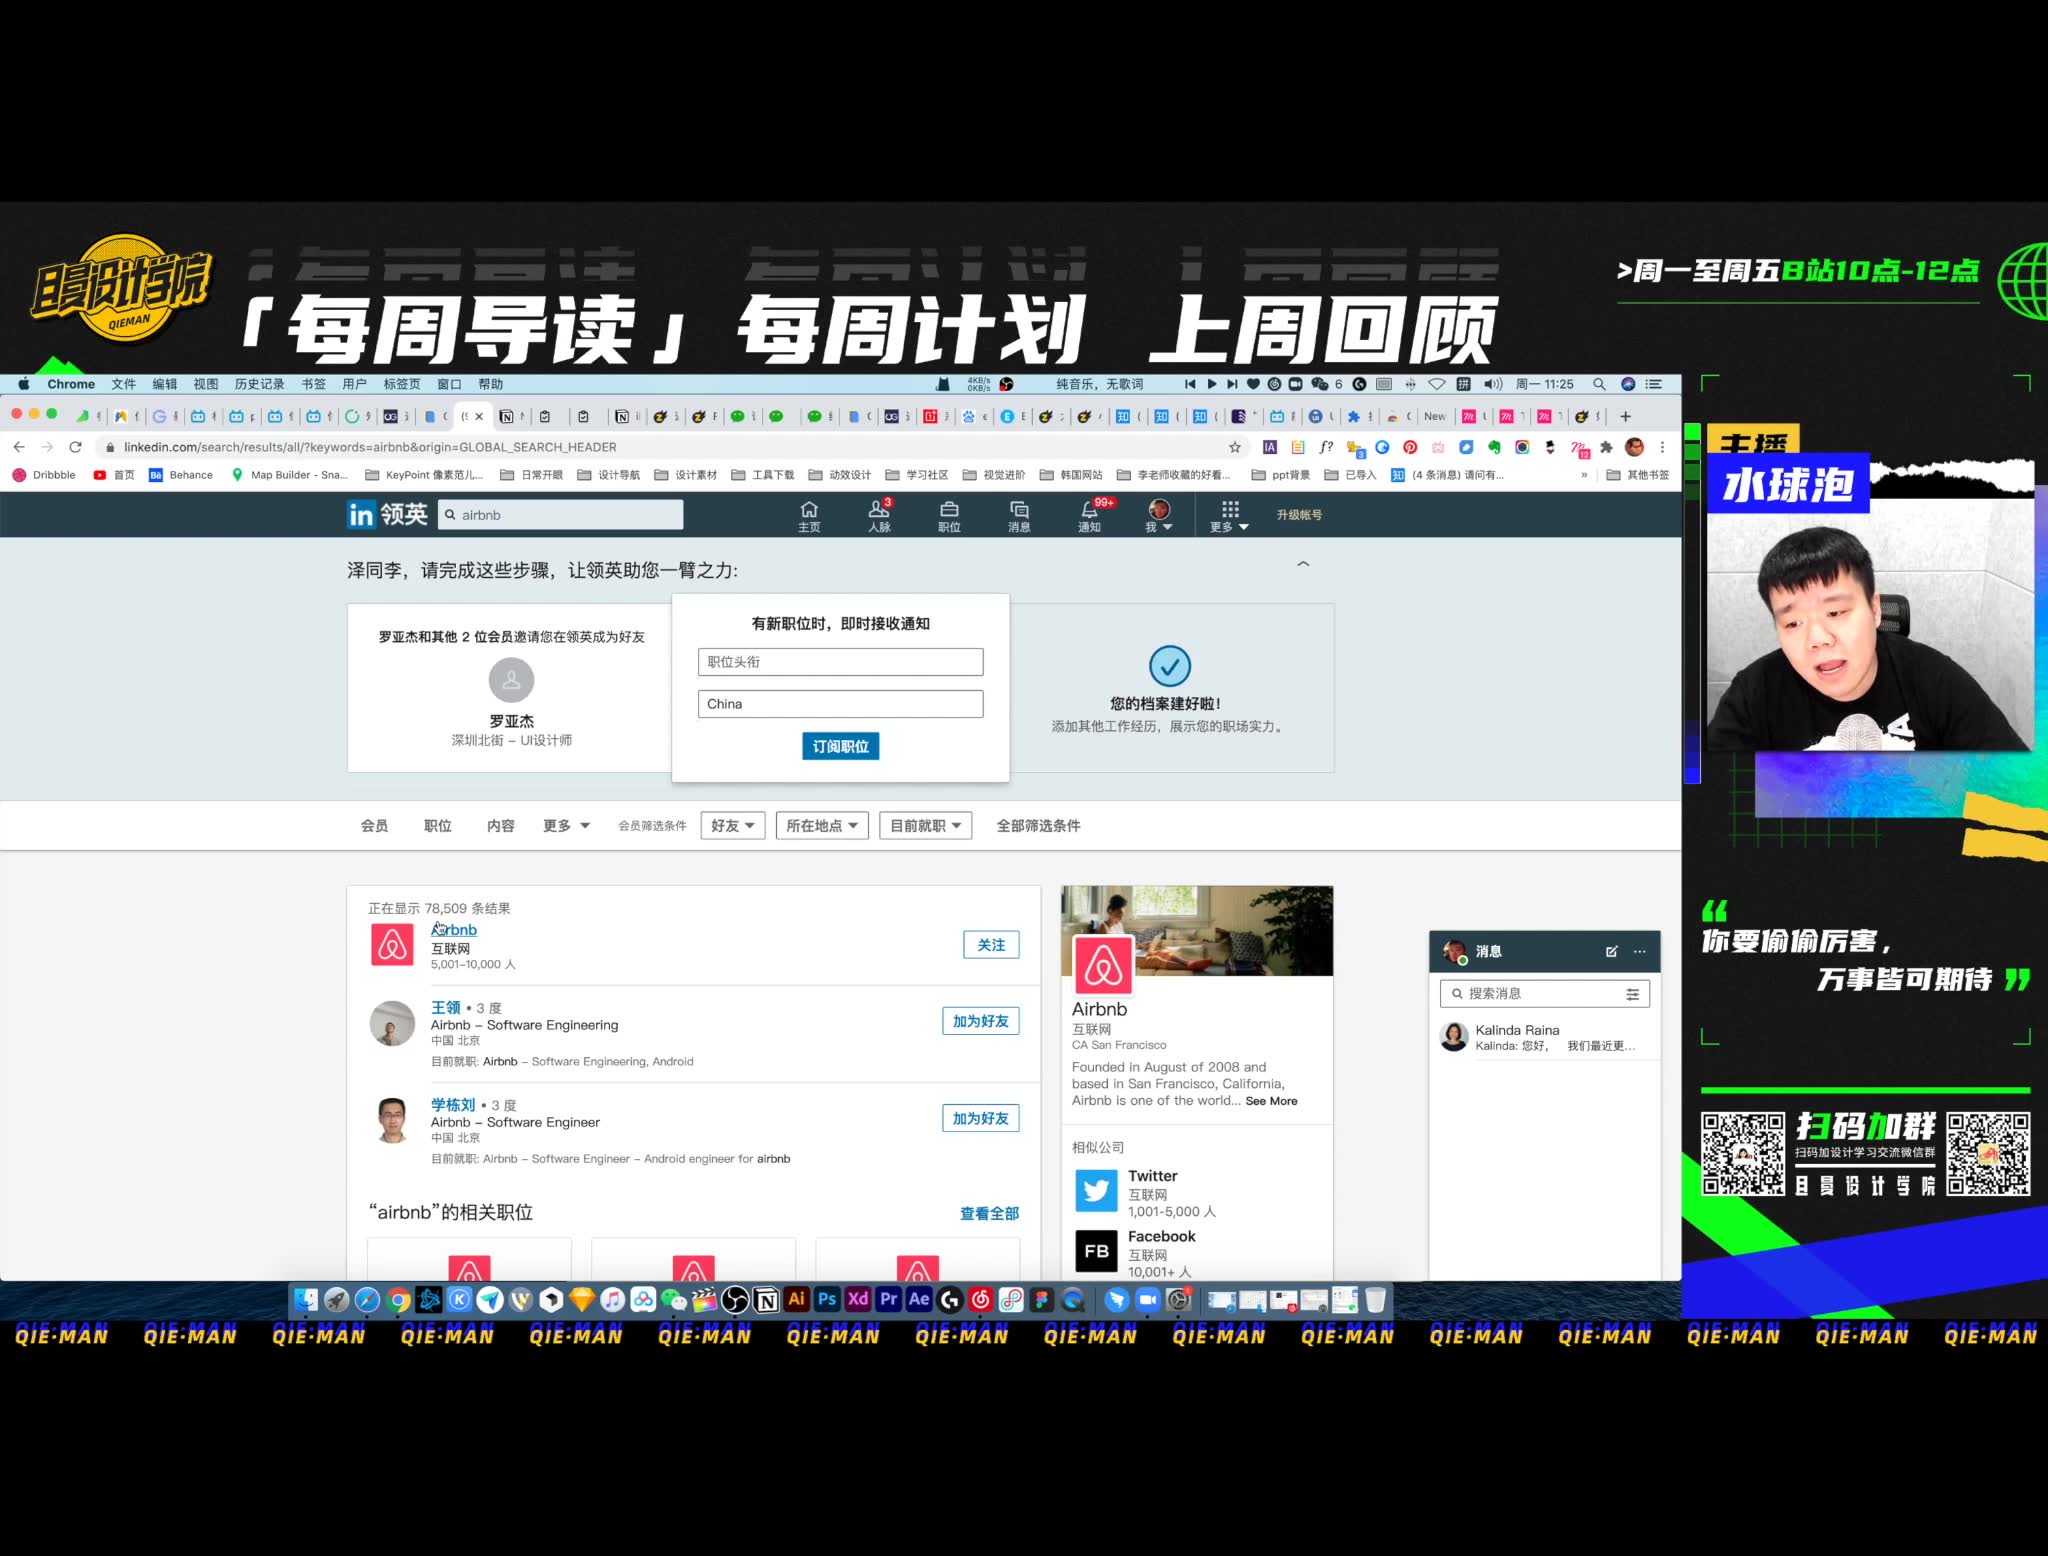The width and height of the screenshot is (2048, 1556).
Task: Click the LinkedIn 领英 logo
Action: pyautogui.click(x=388, y=514)
